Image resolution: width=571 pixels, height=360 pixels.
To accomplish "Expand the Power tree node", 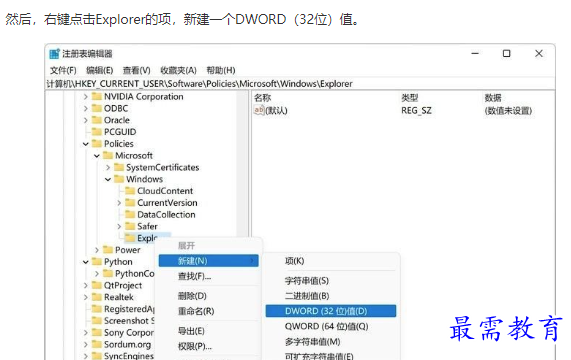I will point(97,250).
